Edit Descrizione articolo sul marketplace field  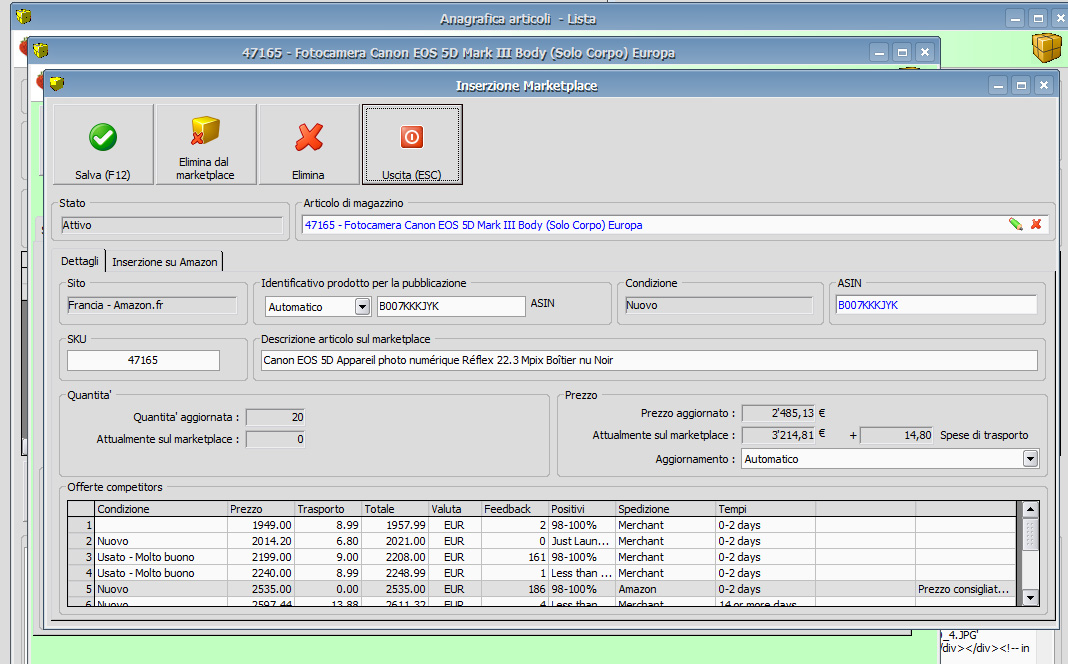648,360
